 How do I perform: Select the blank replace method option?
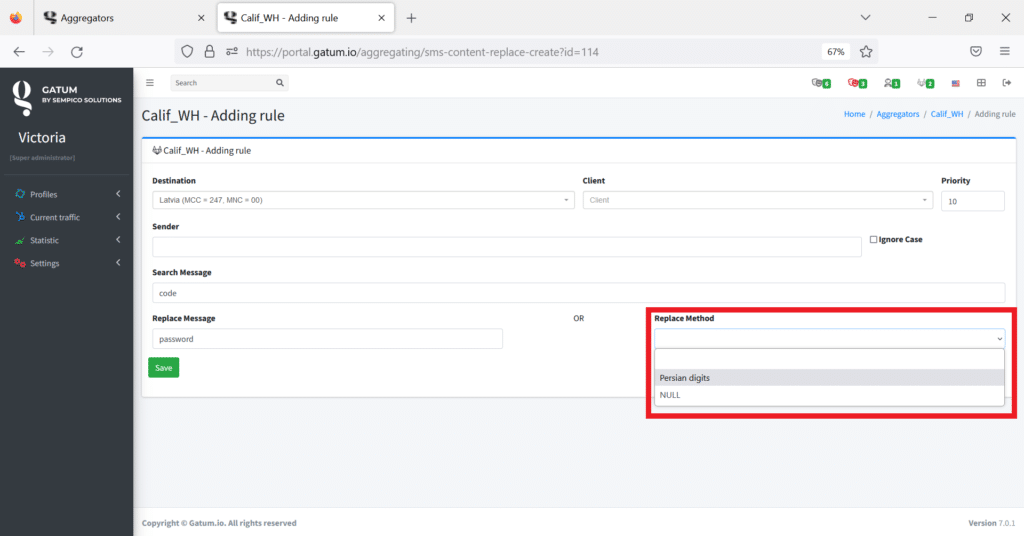pyautogui.click(x=829, y=360)
